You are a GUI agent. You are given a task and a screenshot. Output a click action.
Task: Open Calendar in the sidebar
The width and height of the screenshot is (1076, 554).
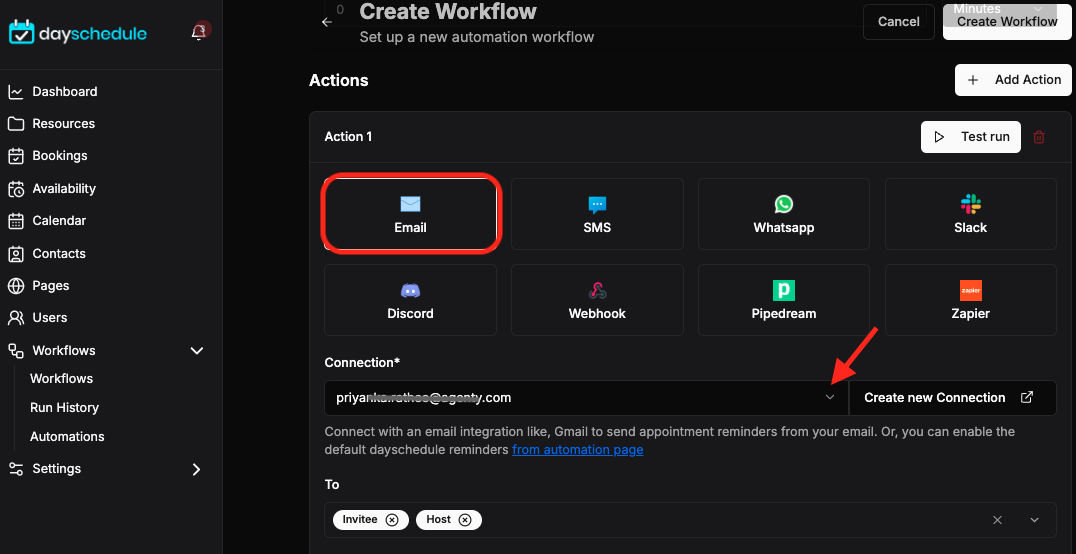59,221
